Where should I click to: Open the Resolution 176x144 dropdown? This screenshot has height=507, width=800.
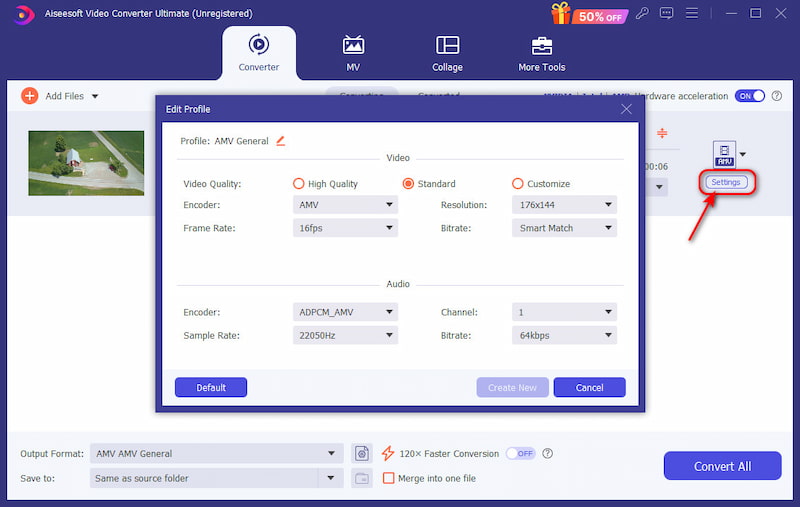click(564, 205)
